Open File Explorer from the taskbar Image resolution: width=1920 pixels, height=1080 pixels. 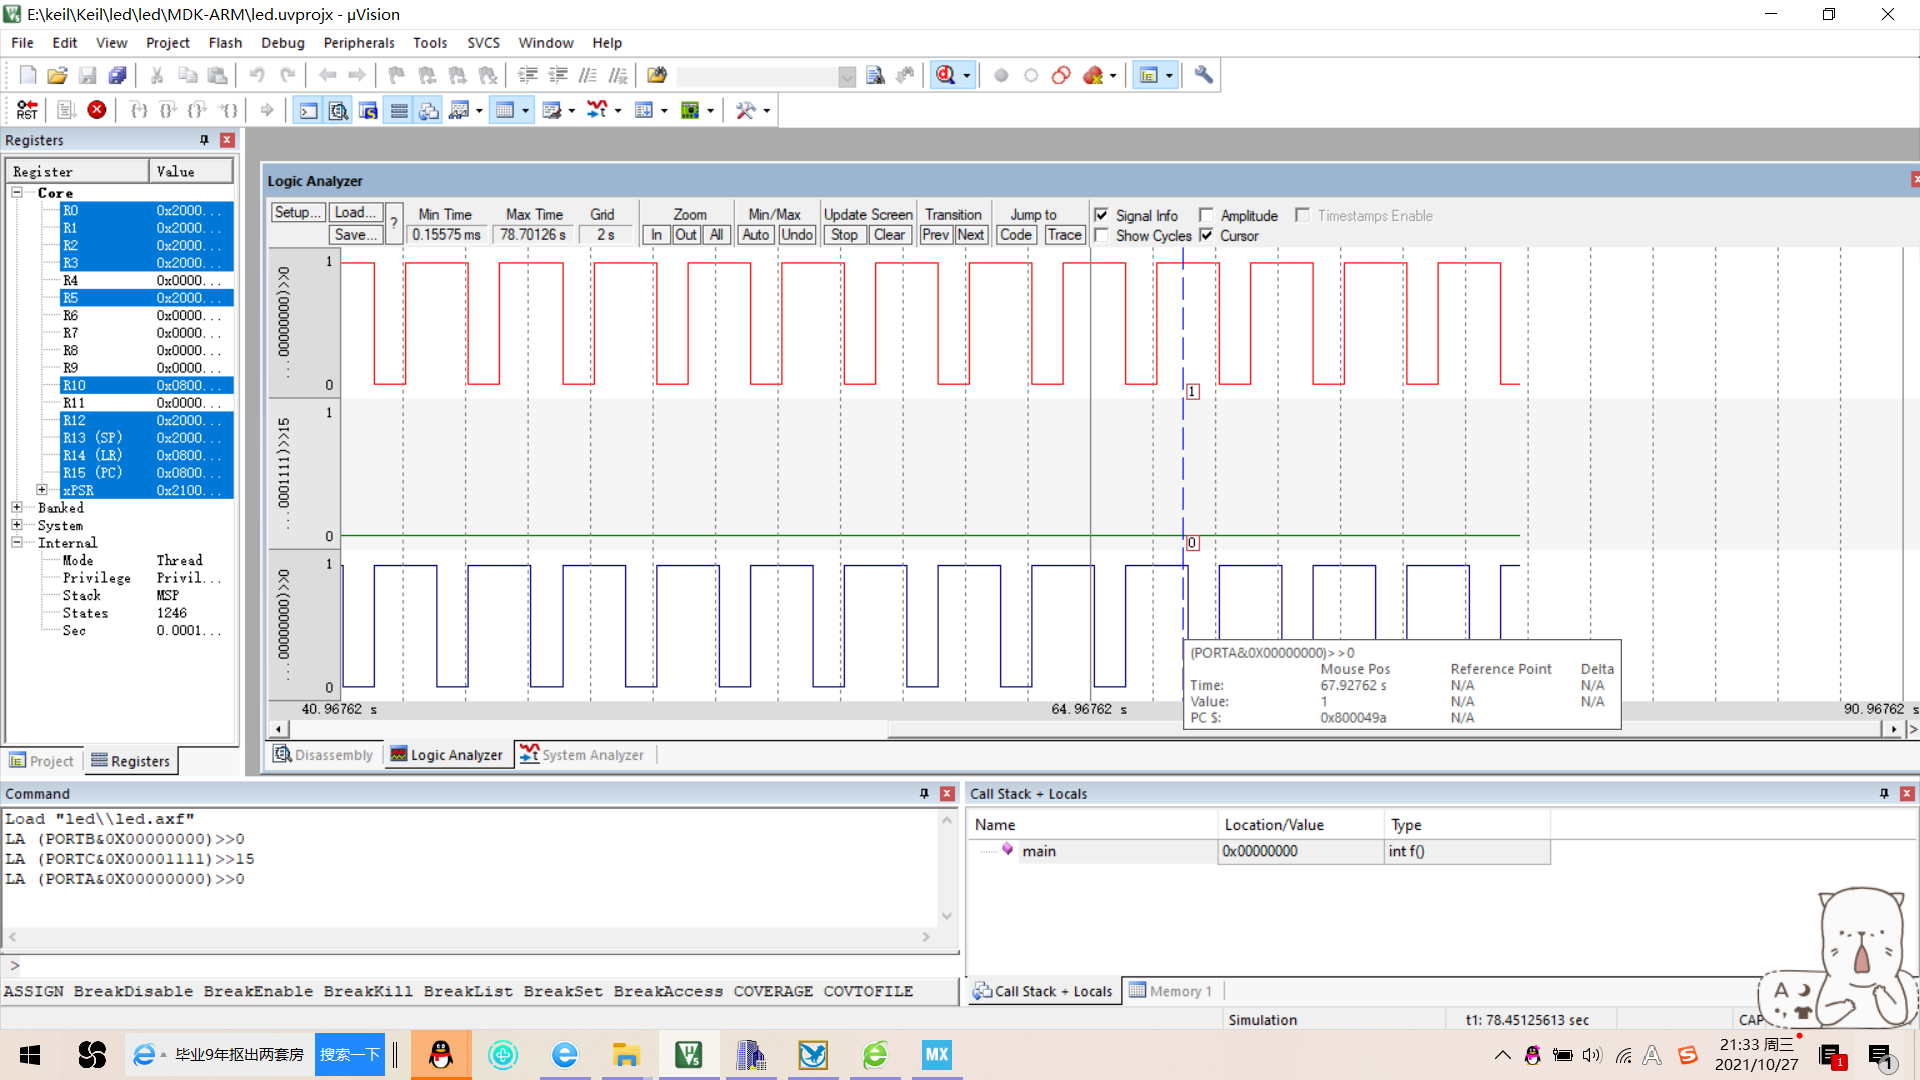tap(627, 1055)
